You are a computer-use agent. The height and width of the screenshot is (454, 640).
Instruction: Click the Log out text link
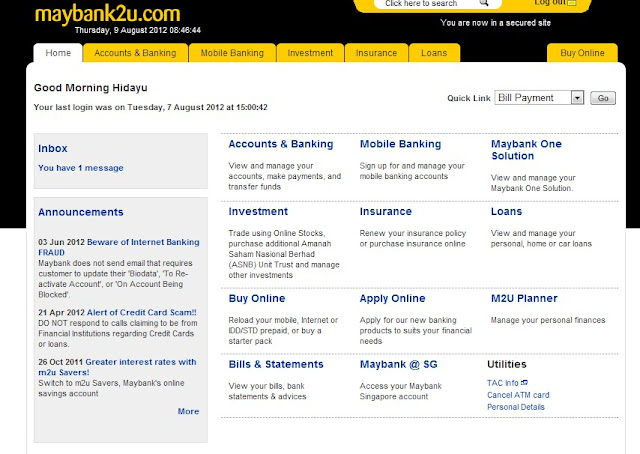550,2
